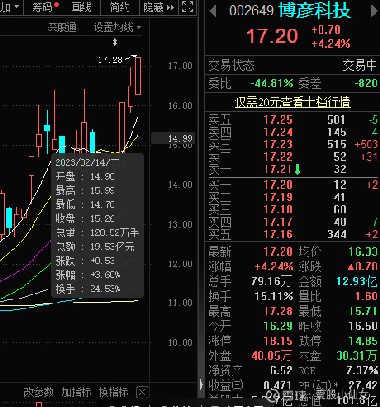This screenshot has width=380, height=407.
Task: Select 改参数 in indicator menu
Action: [38, 392]
